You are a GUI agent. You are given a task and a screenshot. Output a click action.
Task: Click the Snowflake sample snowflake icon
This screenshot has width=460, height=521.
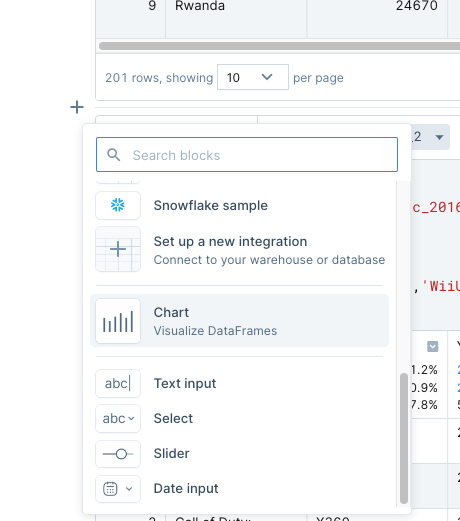pyautogui.click(x=118, y=205)
